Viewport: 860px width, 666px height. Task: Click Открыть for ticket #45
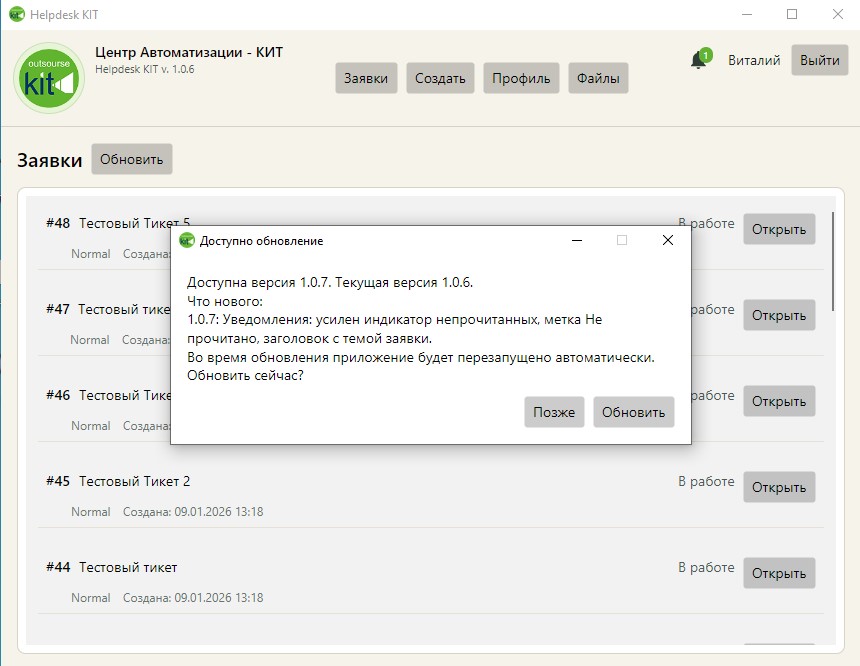[x=778, y=487]
